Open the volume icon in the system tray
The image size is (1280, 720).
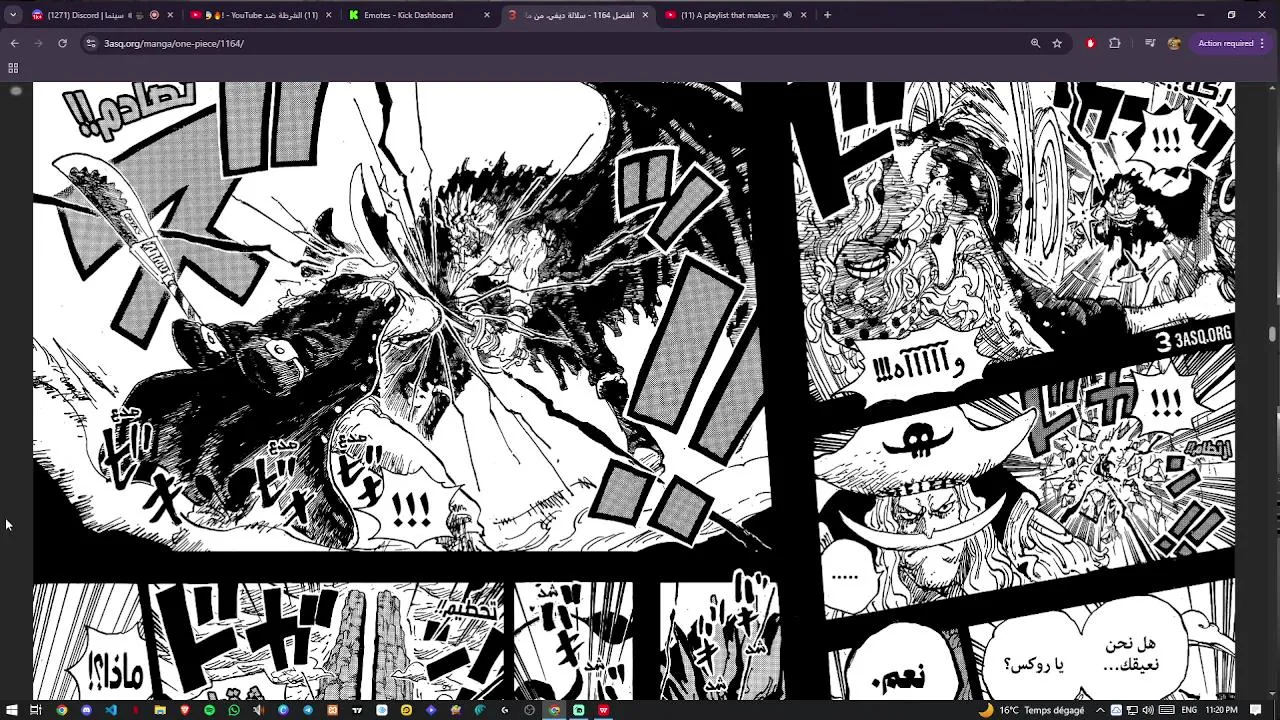[x=1148, y=710]
